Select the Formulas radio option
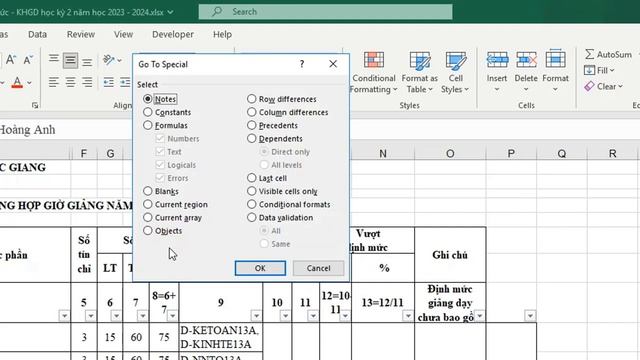The image size is (640, 360). 148,125
